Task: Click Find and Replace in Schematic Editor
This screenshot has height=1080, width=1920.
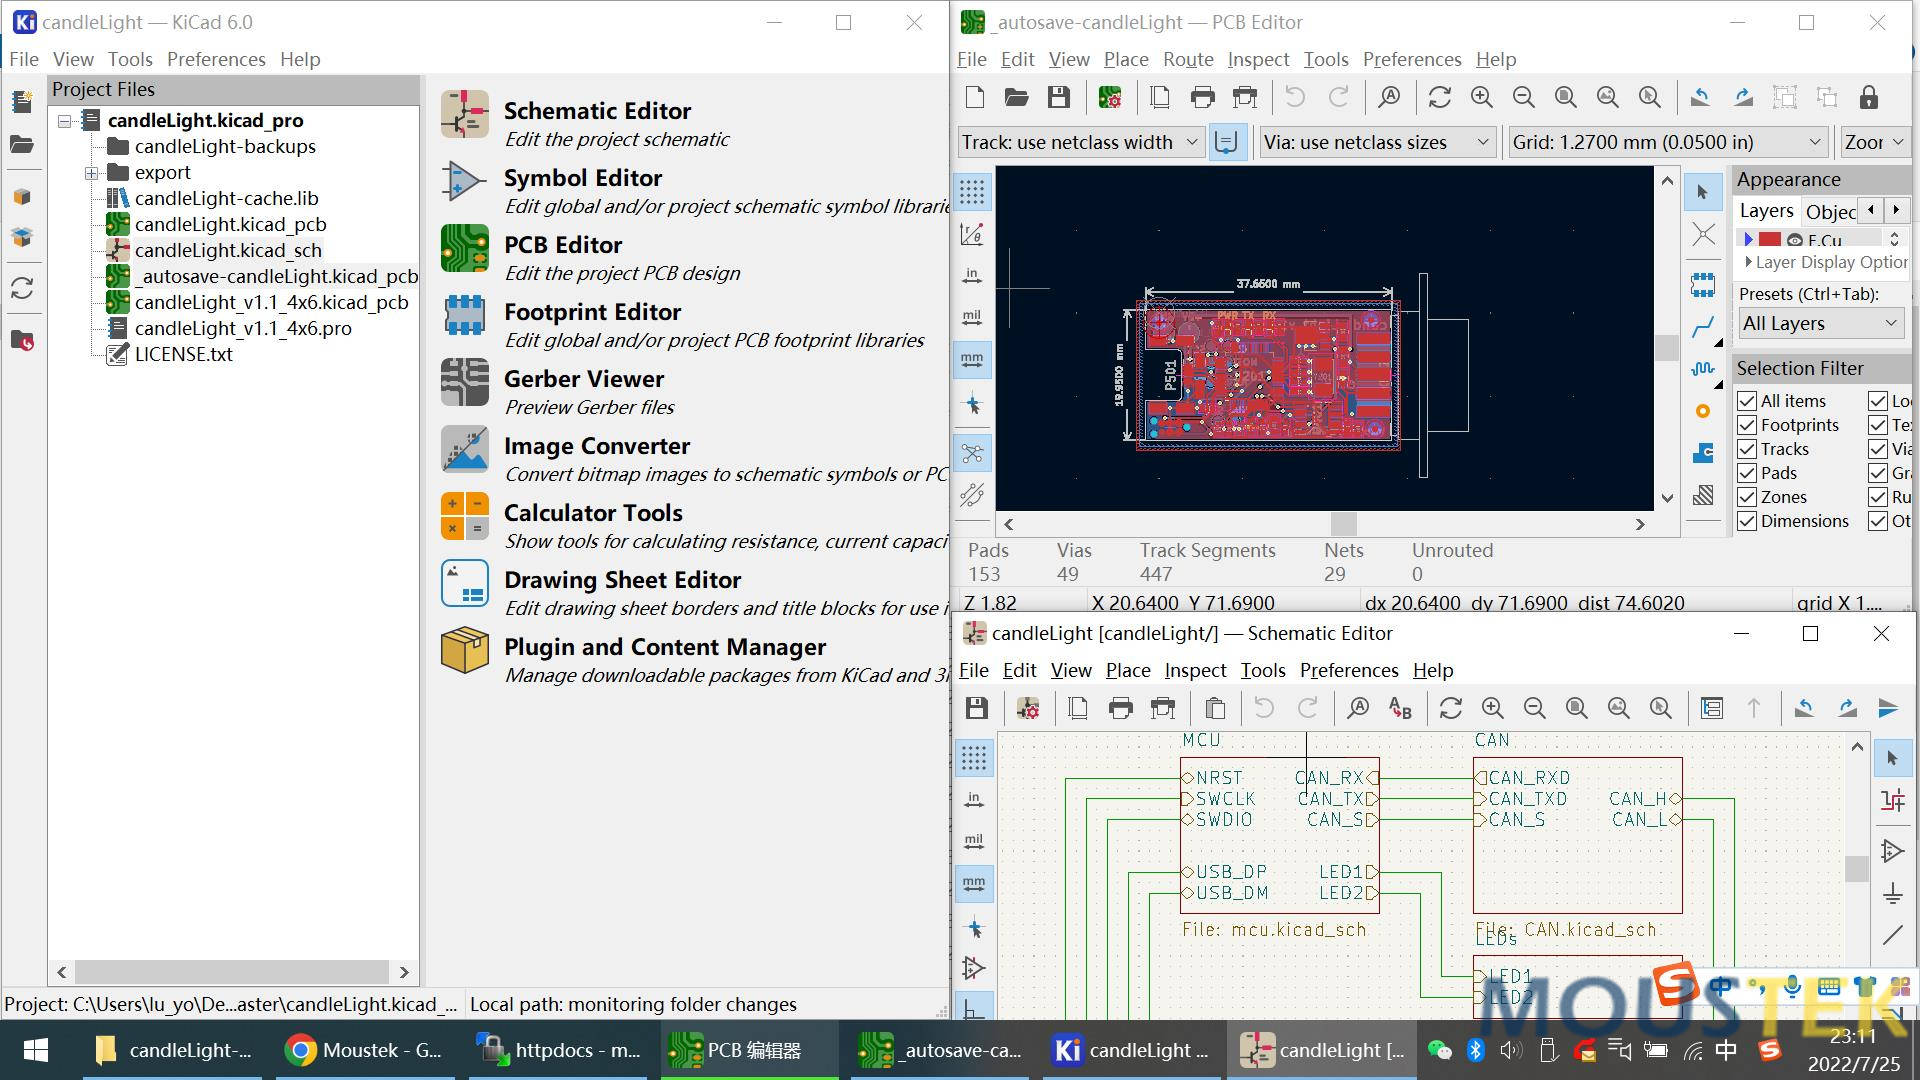Action: pyautogui.click(x=1400, y=708)
